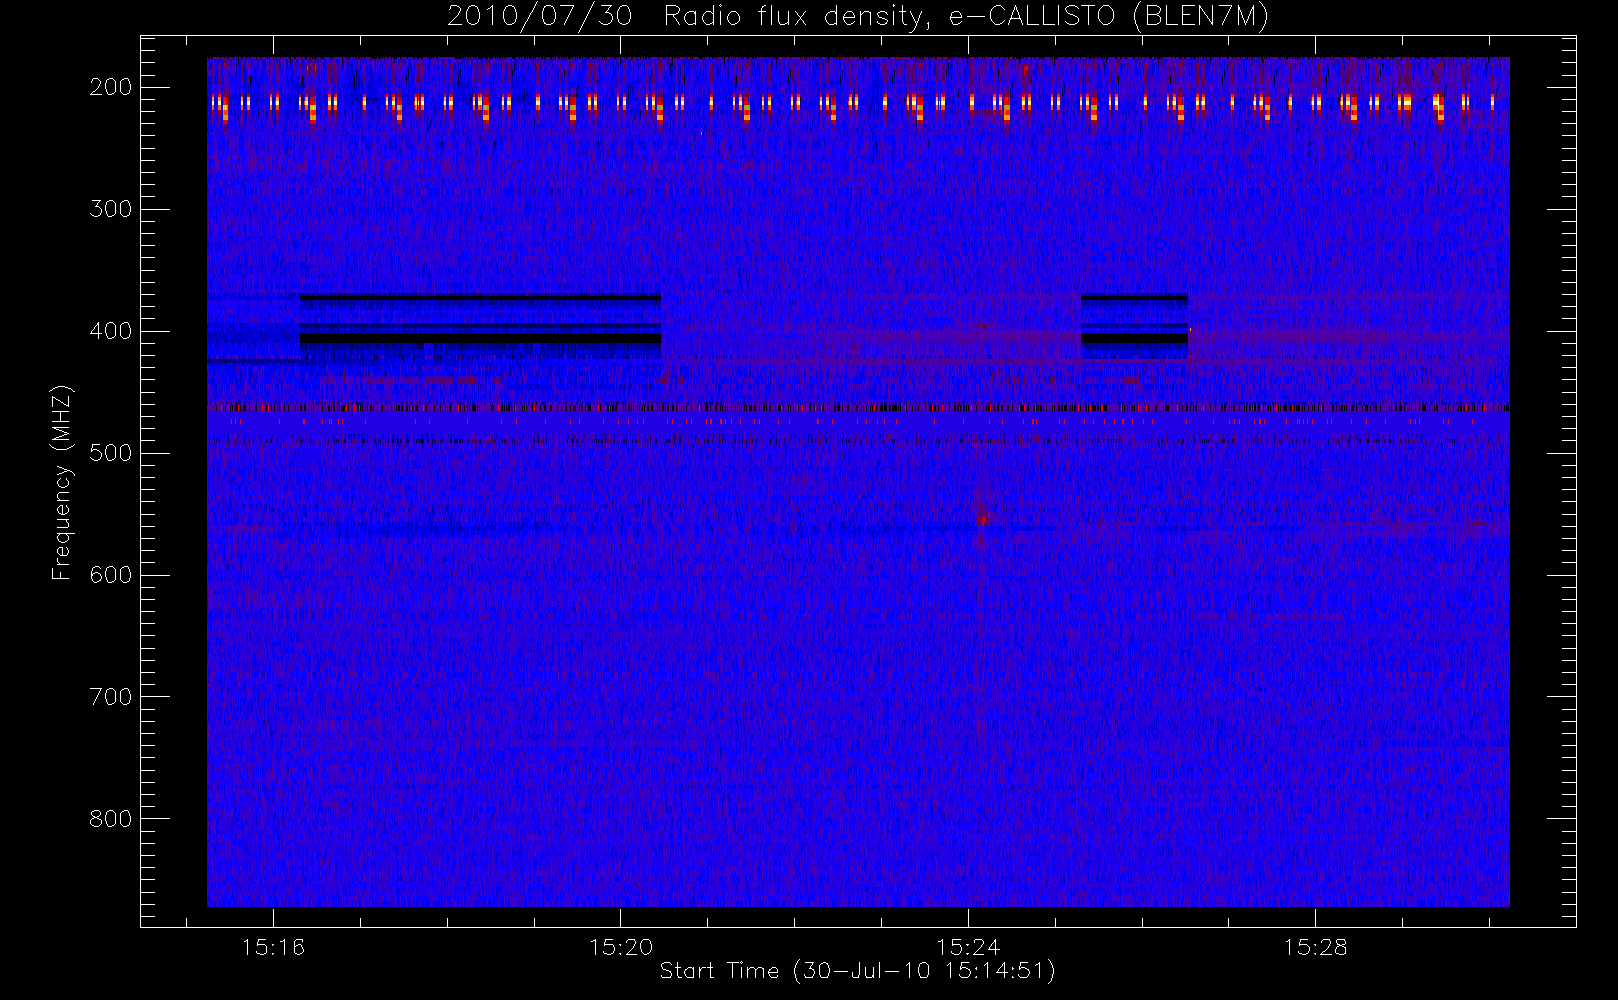Click the 15:28 time tick label
Viewport: 1618px width, 1000px height.
point(1315,947)
